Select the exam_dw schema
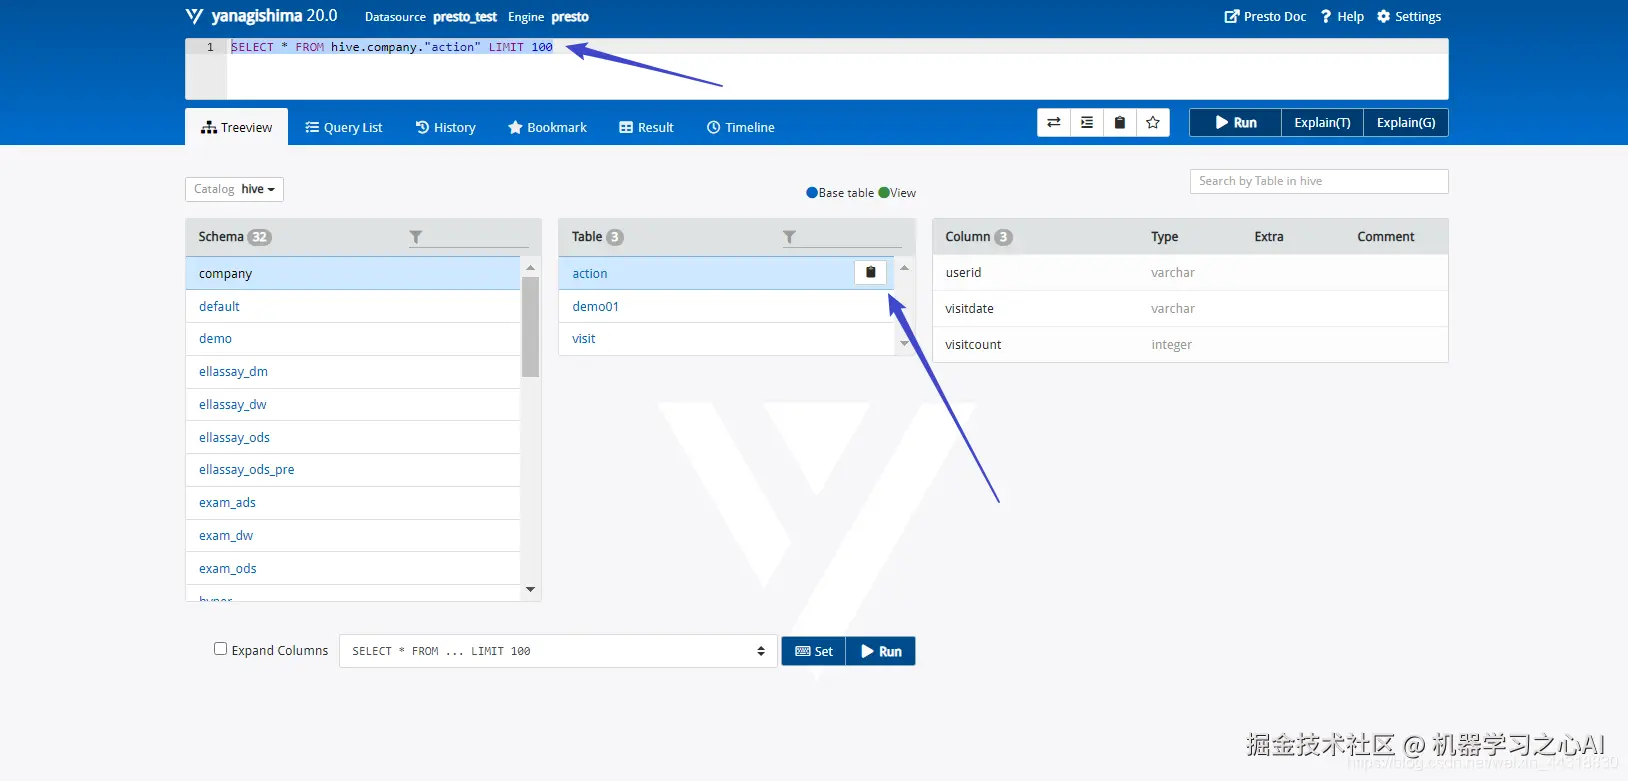Viewport: 1628px width, 781px height. coord(353,535)
